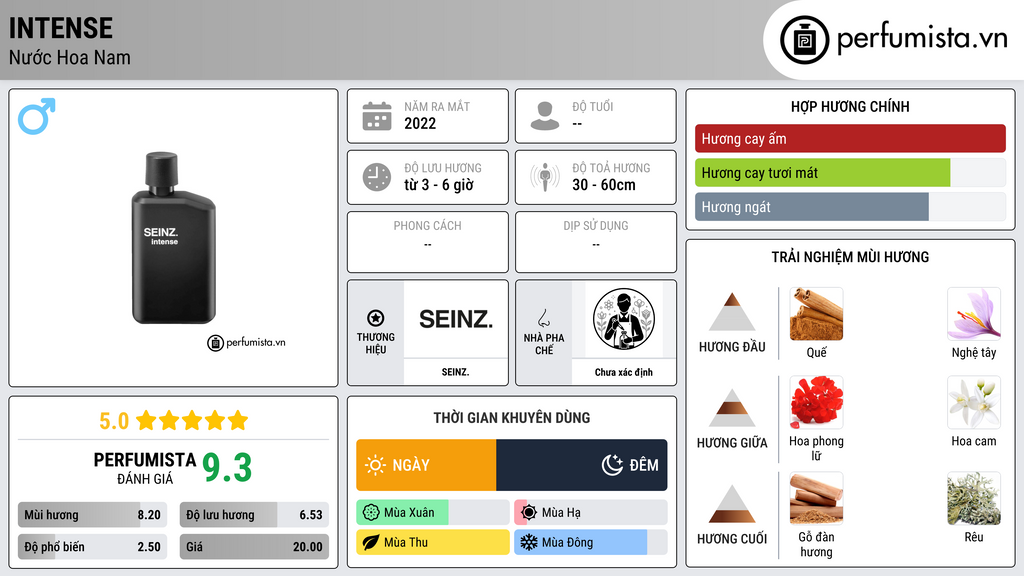Click the INTENSE product title

[x=61, y=28]
